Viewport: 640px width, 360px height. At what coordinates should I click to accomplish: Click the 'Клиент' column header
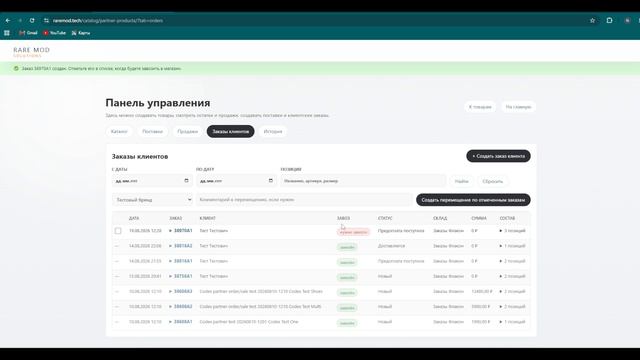click(207, 218)
